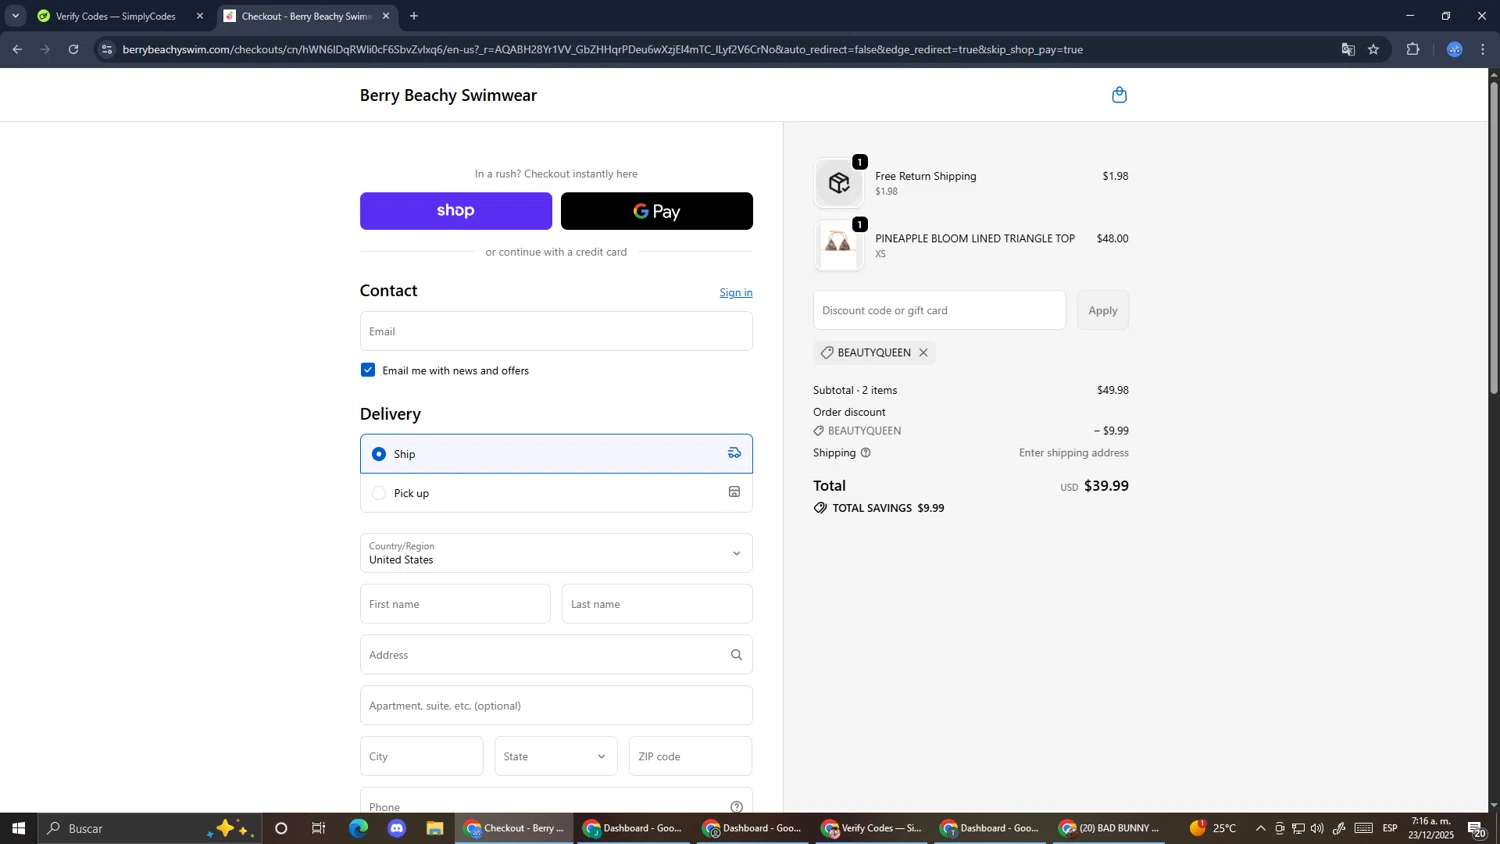Bookmark this page with star icon
Viewport: 1500px width, 844px height.
(1374, 49)
